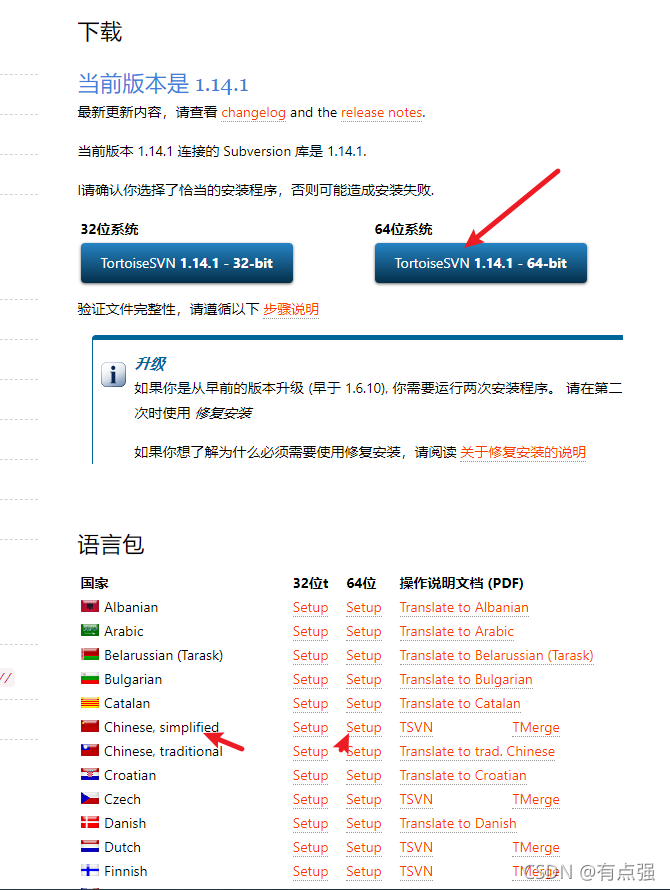This screenshot has width=670, height=890.
Task: Click the Albanian flag icon
Action: [x=90, y=607]
